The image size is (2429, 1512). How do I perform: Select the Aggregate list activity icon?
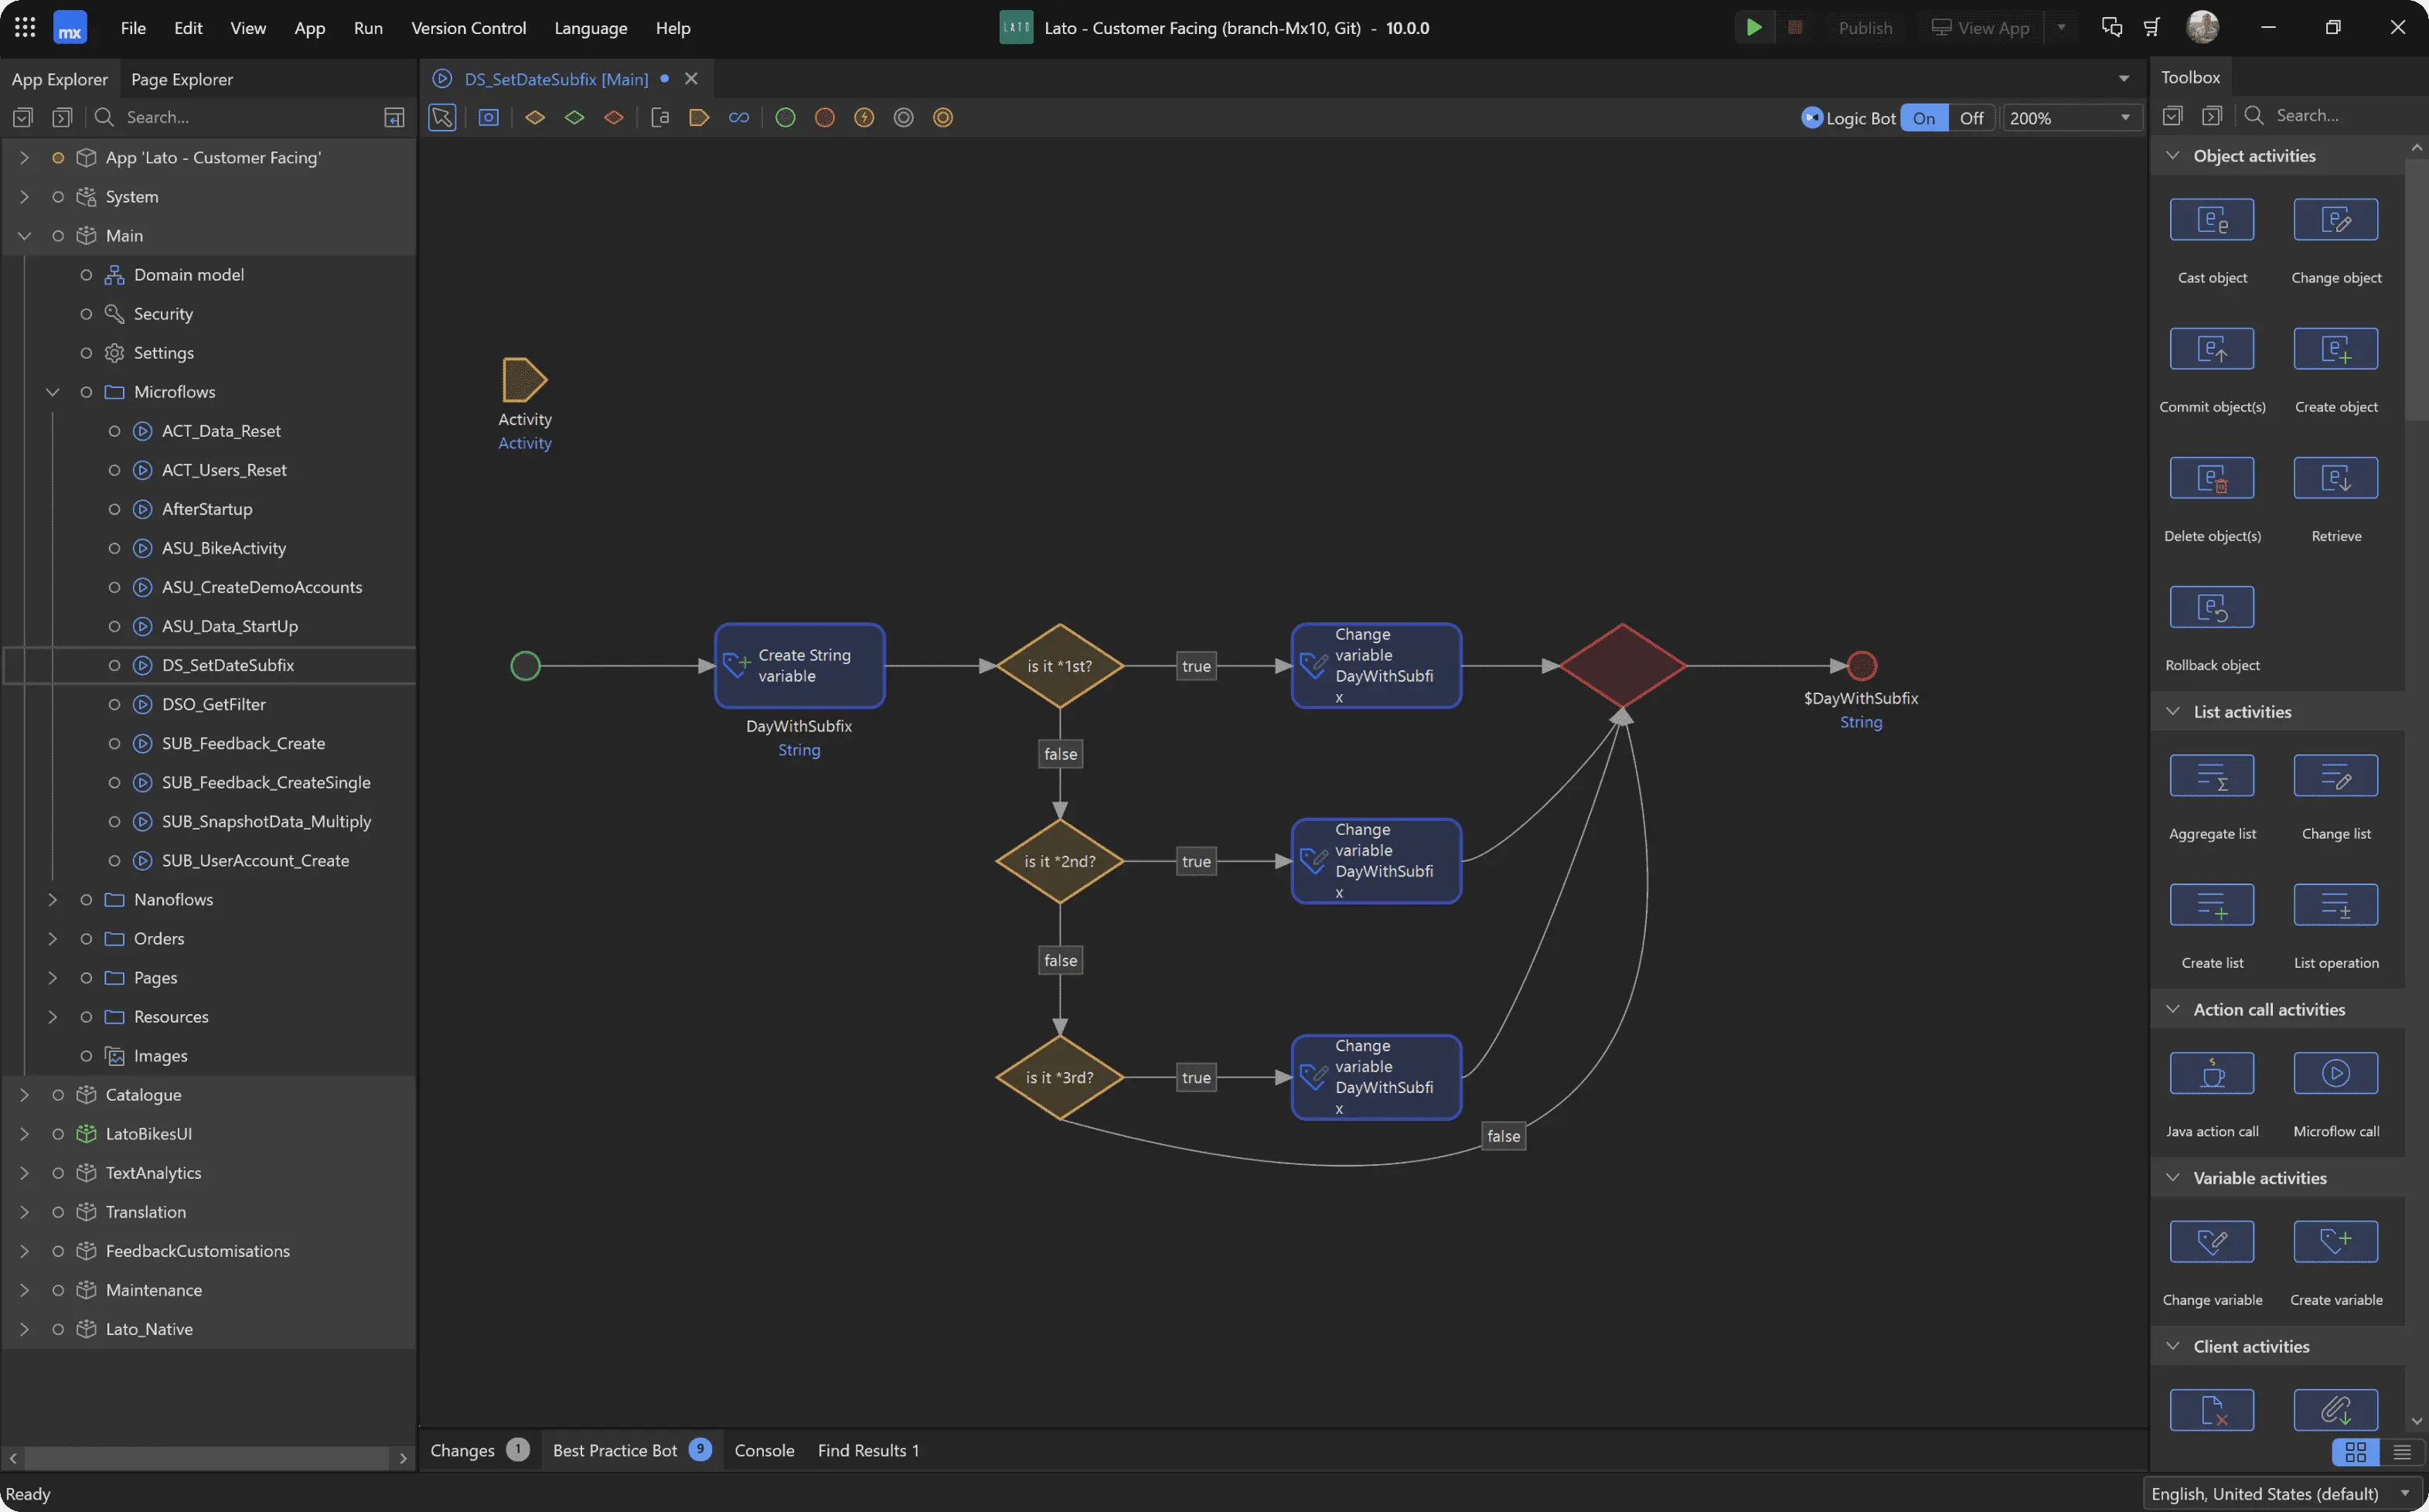(x=2211, y=776)
